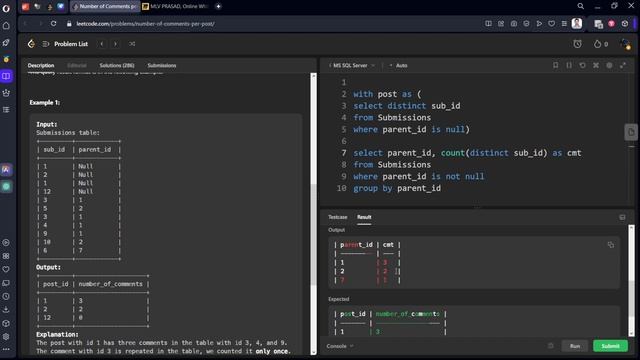Copy the output table contents
The image size is (640, 360).
611,245
